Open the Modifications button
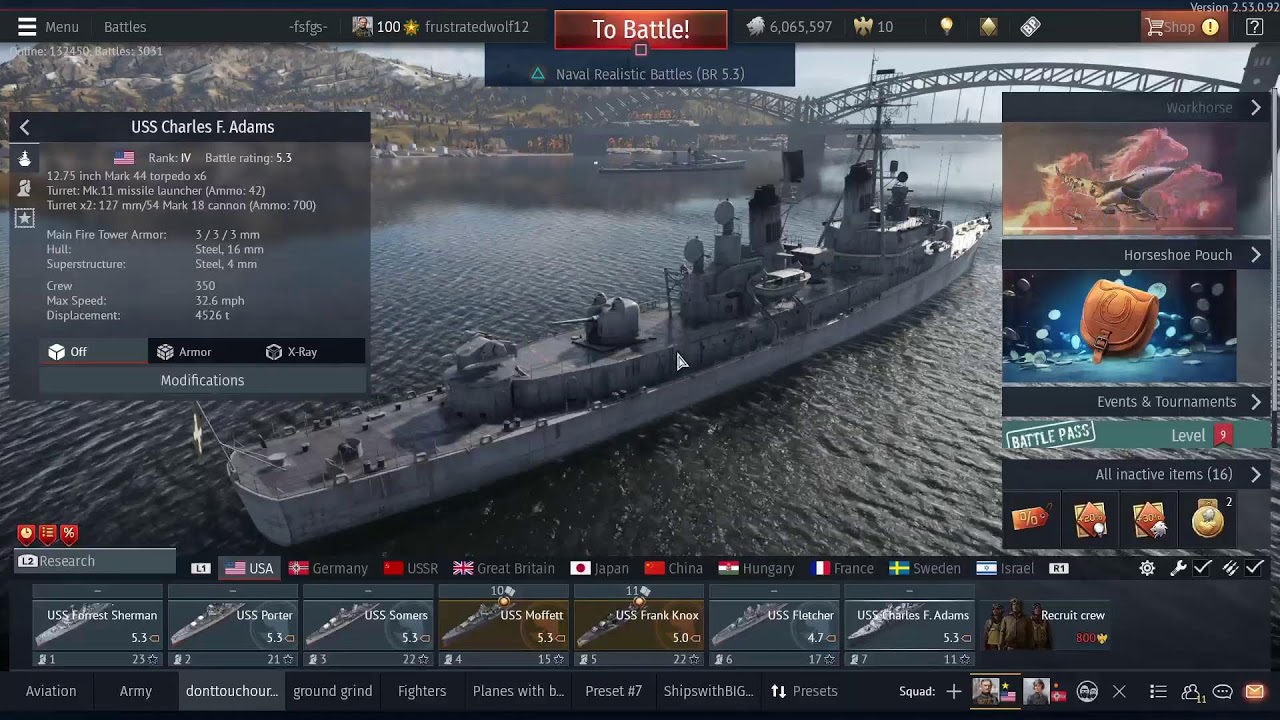 click(x=202, y=380)
